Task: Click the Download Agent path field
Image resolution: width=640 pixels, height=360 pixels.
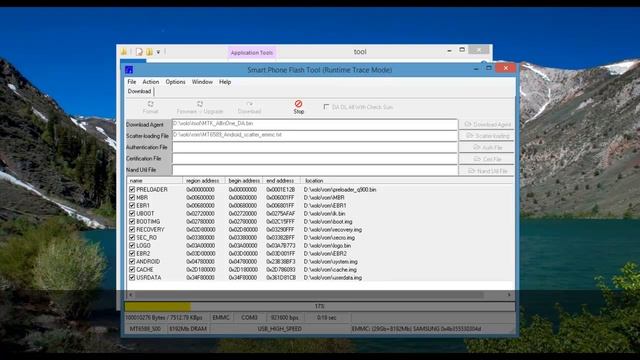Action: click(315, 124)
